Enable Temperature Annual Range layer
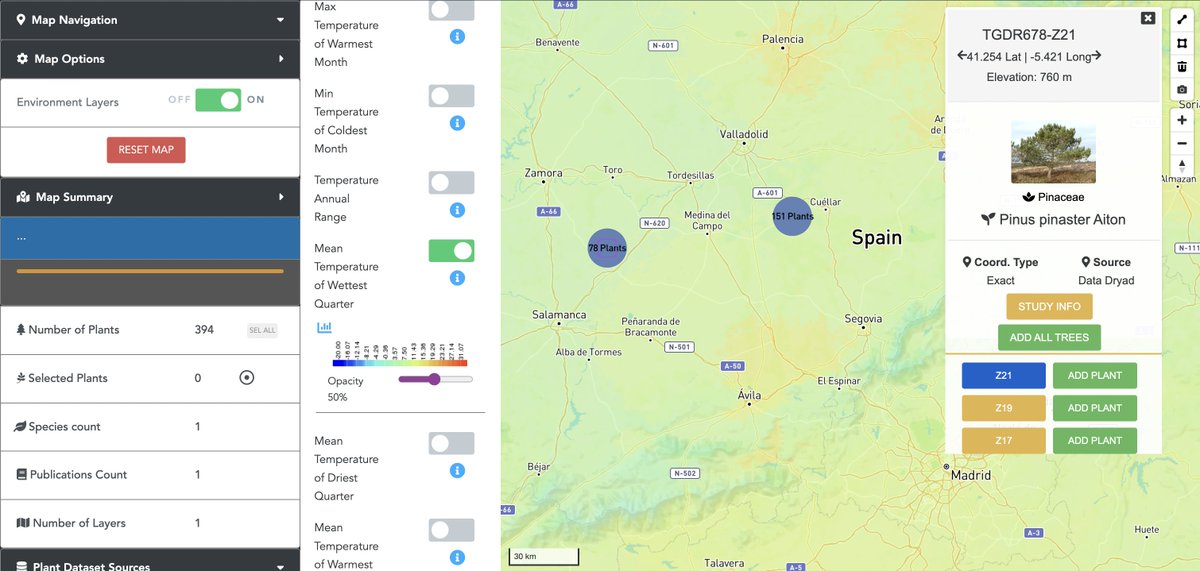The height and width of the screenshot is (571, 1200). pyautogui.click(x=451, y=182)
